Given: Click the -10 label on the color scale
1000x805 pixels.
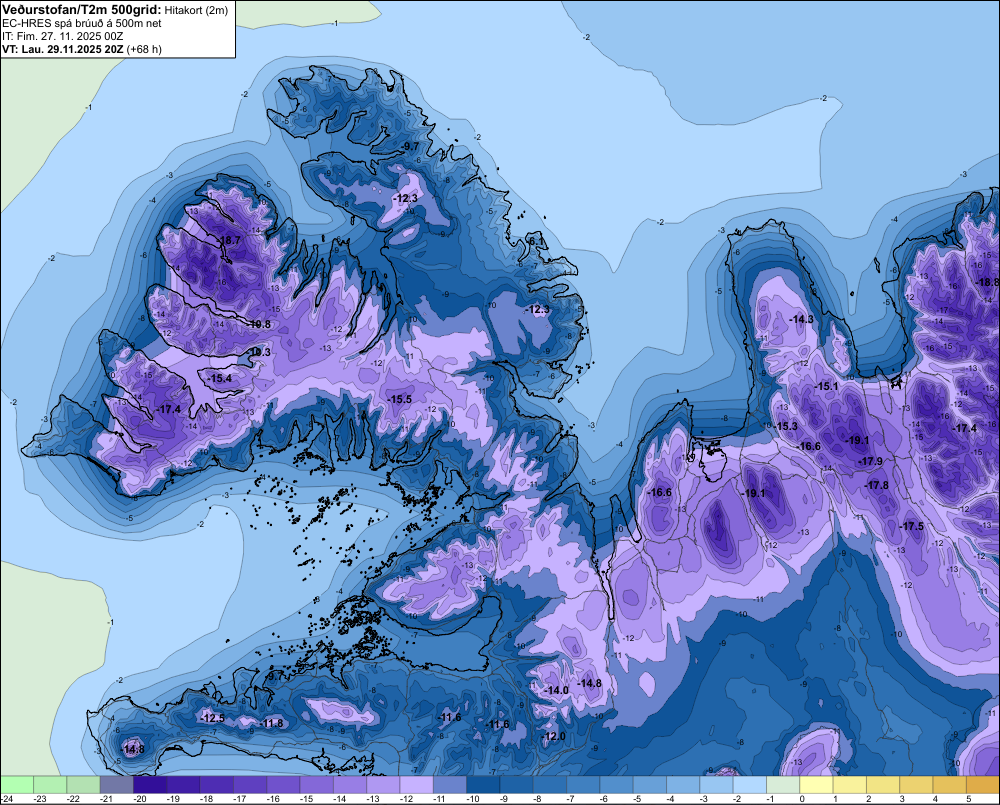Looking at the screenshot, I should point(473,799).
